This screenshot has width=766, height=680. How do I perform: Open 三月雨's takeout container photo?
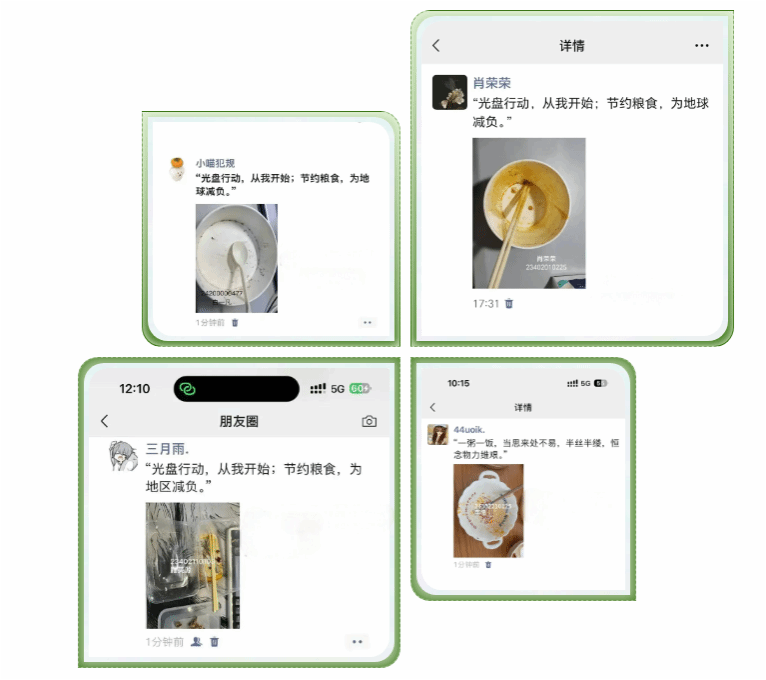click(193, 565)
